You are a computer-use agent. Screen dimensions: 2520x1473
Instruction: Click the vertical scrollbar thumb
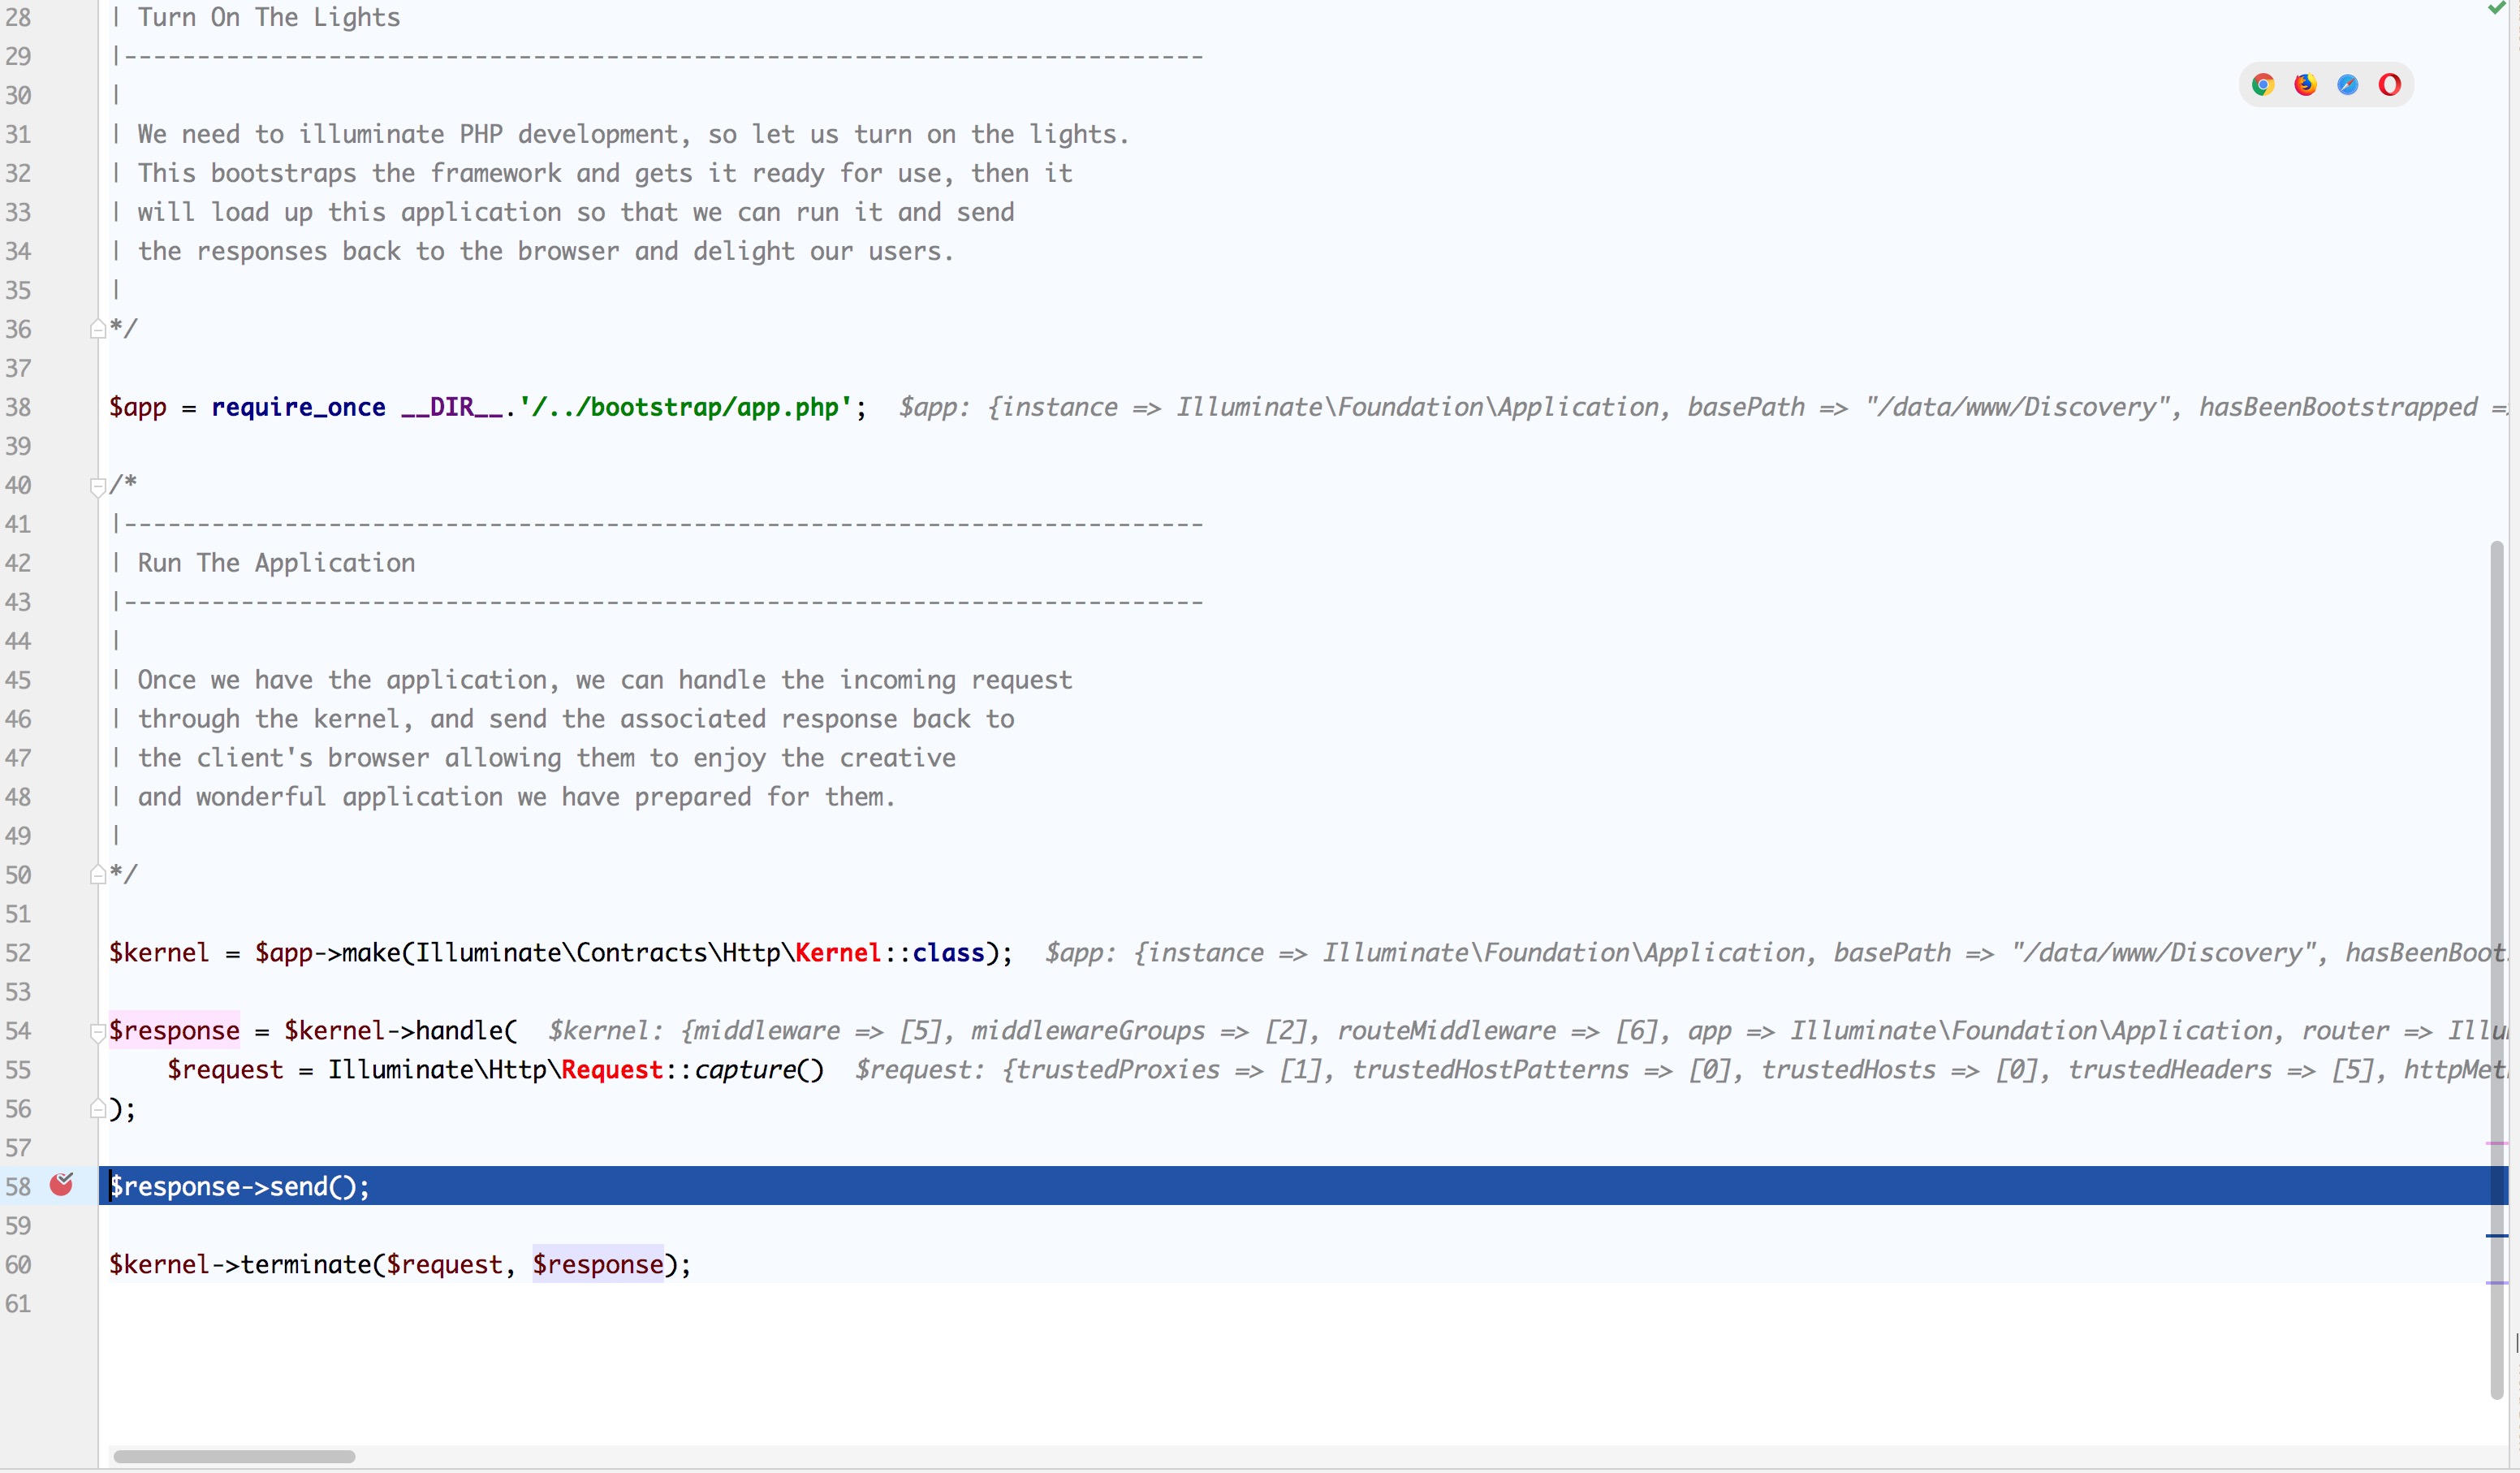tap(2497, 970)
